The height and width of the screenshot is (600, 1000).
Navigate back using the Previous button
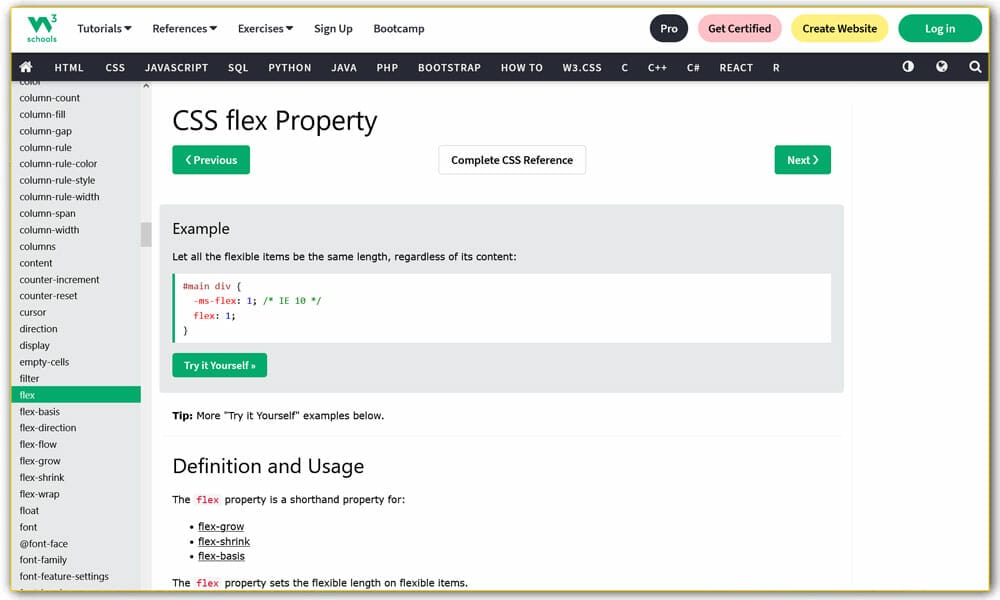tap(211, 159)
